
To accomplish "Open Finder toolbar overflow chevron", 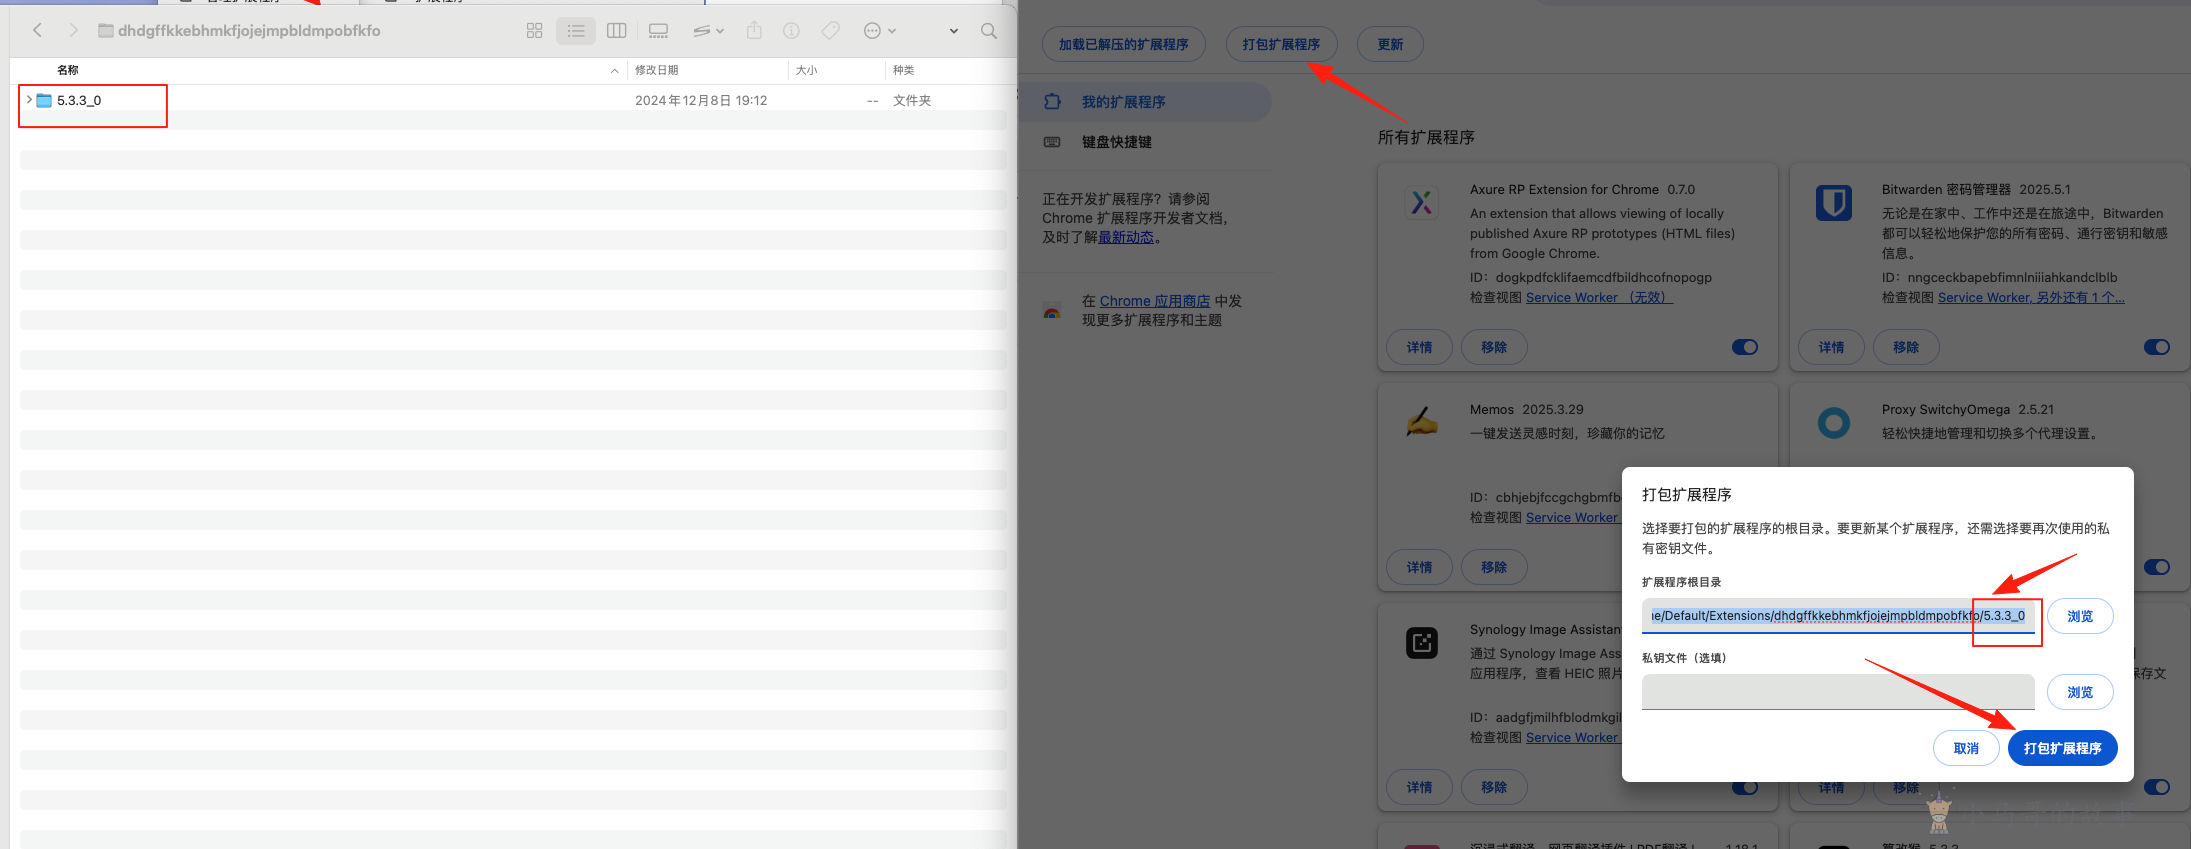I will tap(954, 31).
